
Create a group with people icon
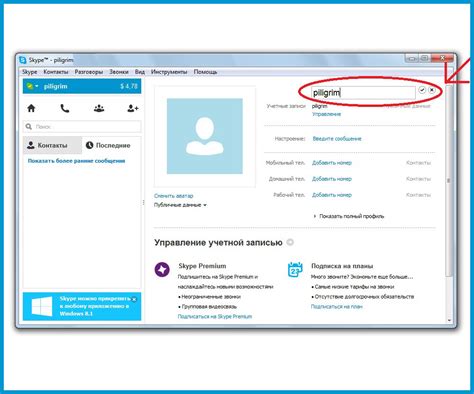coord(99,108)
